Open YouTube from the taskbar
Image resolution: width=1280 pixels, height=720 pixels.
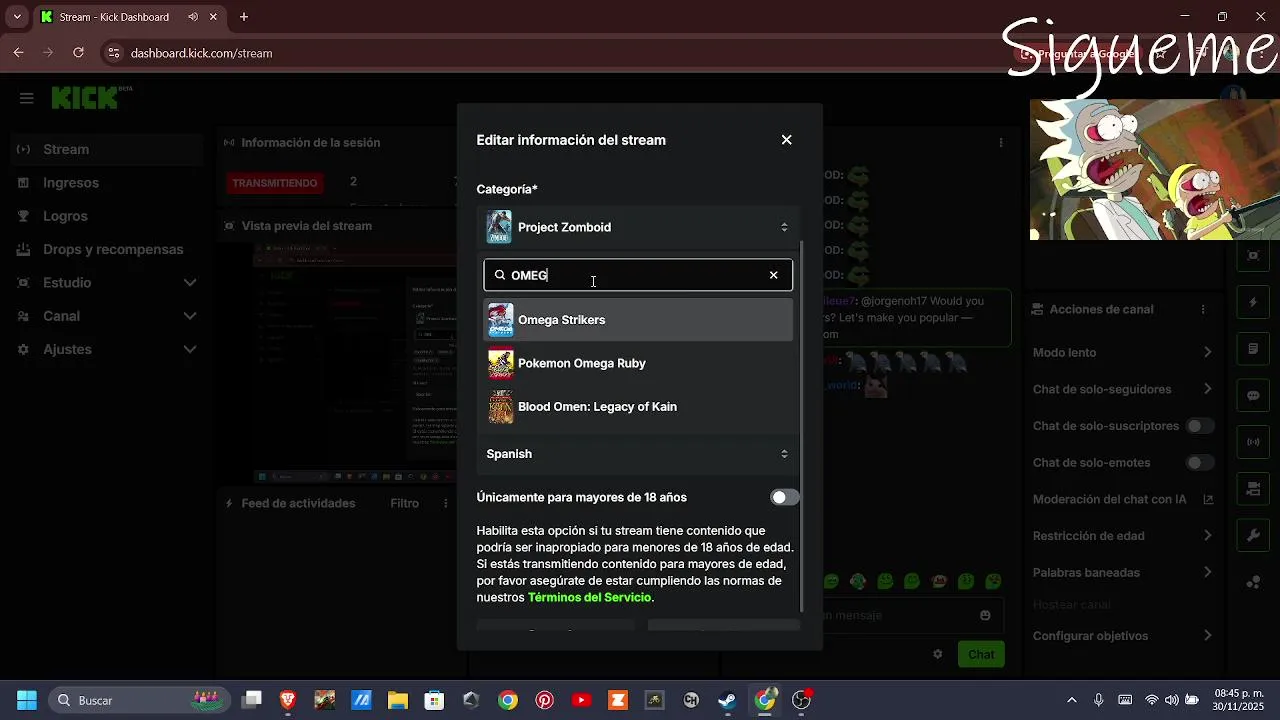(581, 700)
